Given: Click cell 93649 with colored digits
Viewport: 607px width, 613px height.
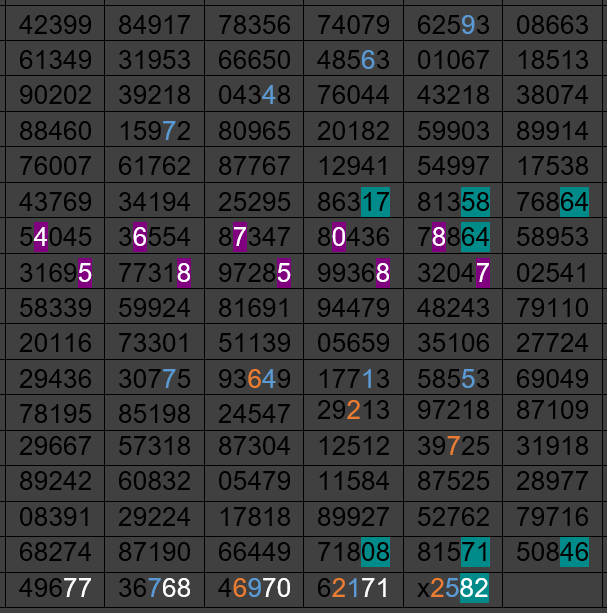Looking at the screenshot, I should 254,379.
